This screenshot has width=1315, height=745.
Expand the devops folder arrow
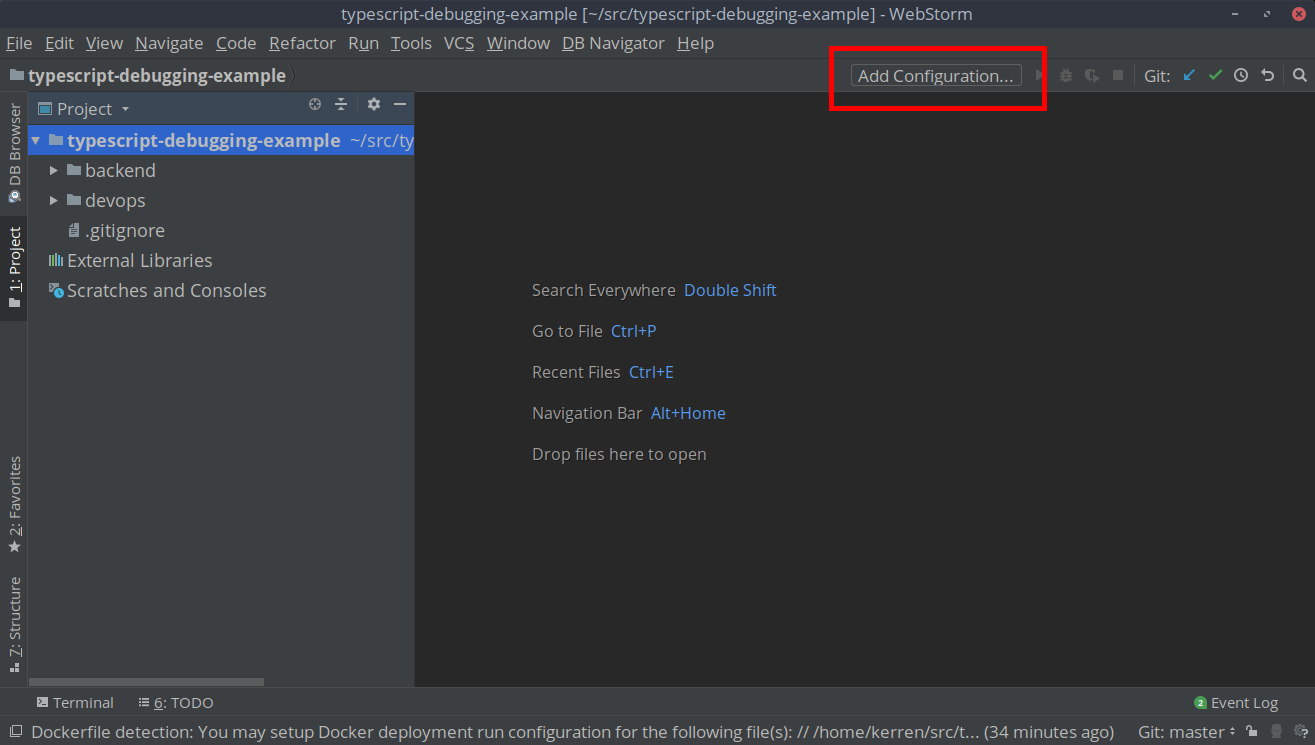point(54,201)
